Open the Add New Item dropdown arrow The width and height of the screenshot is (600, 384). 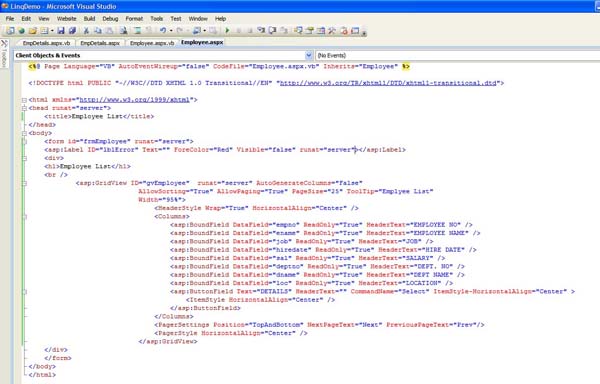click(52, 31)
